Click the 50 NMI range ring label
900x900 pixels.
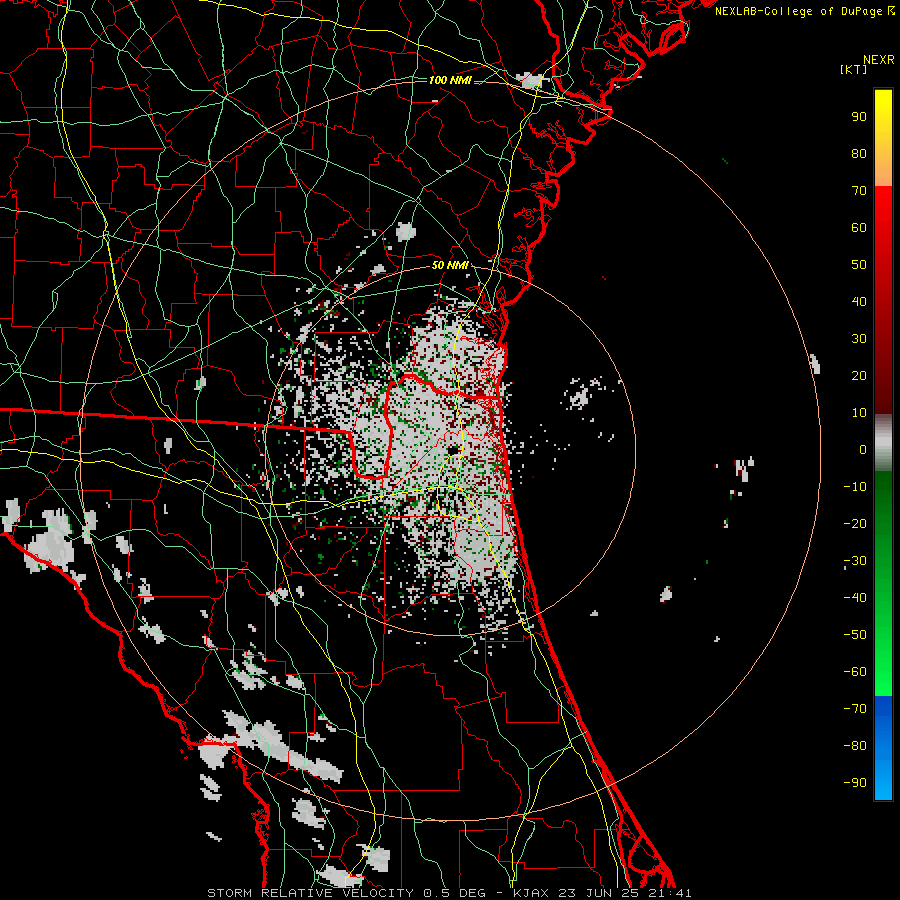[450, 265]
